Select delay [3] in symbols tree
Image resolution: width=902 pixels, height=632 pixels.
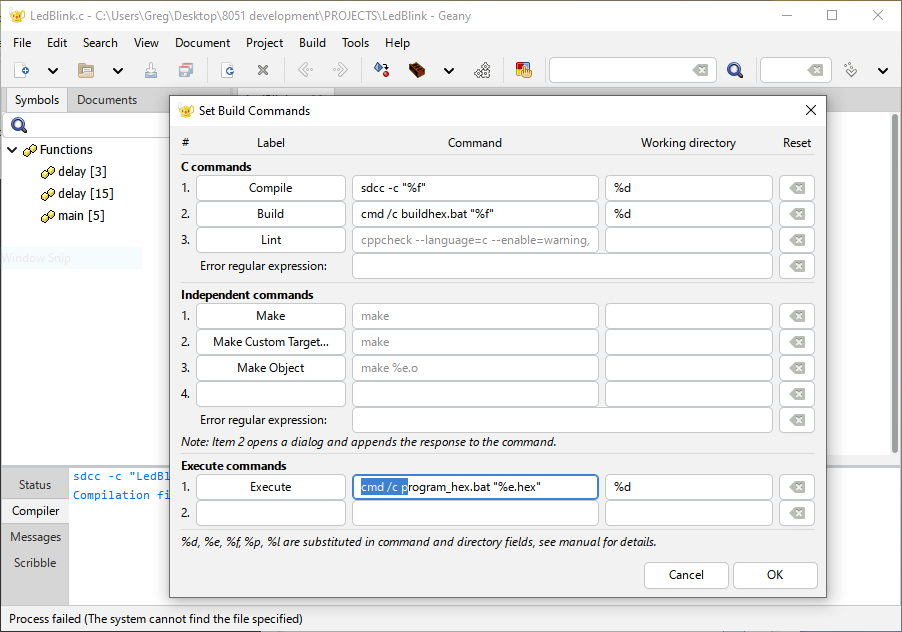click(82, 172)
